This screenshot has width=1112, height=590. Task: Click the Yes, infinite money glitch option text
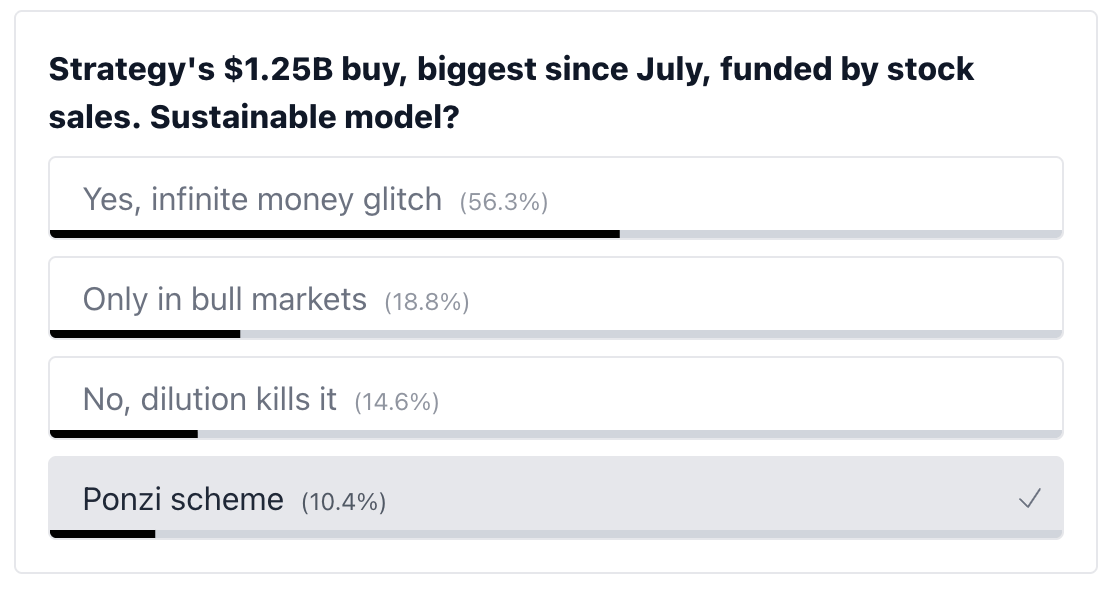262,199
